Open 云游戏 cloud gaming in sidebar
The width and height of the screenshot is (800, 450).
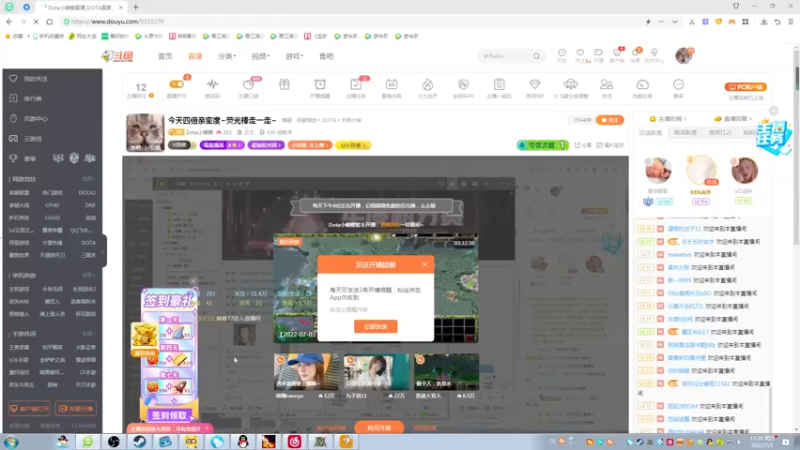click(33, 138)
